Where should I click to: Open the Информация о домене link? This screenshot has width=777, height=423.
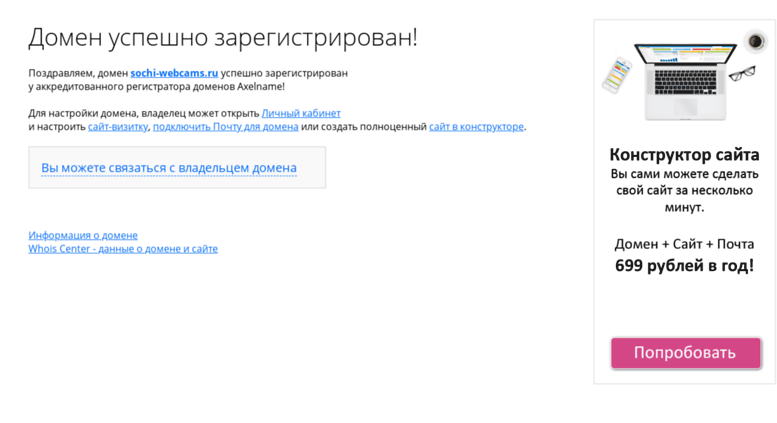pos(83,235)
